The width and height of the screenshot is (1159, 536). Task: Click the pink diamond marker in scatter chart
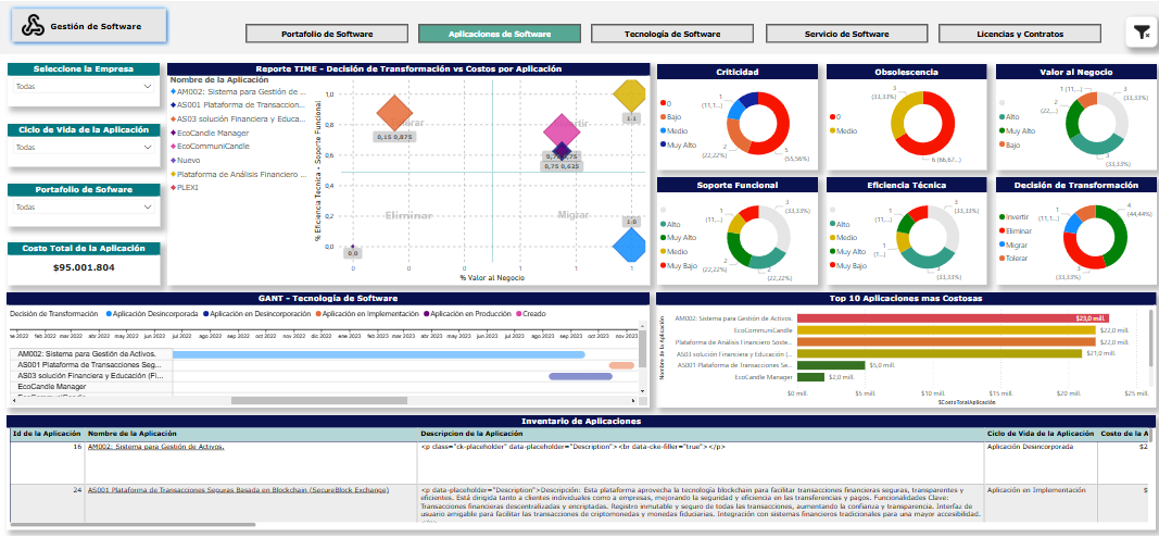(562, 131)
